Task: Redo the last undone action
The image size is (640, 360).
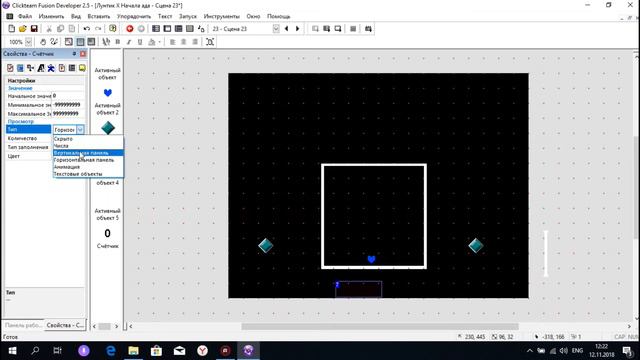Action: pyautogui.click(x=98, y=29)
